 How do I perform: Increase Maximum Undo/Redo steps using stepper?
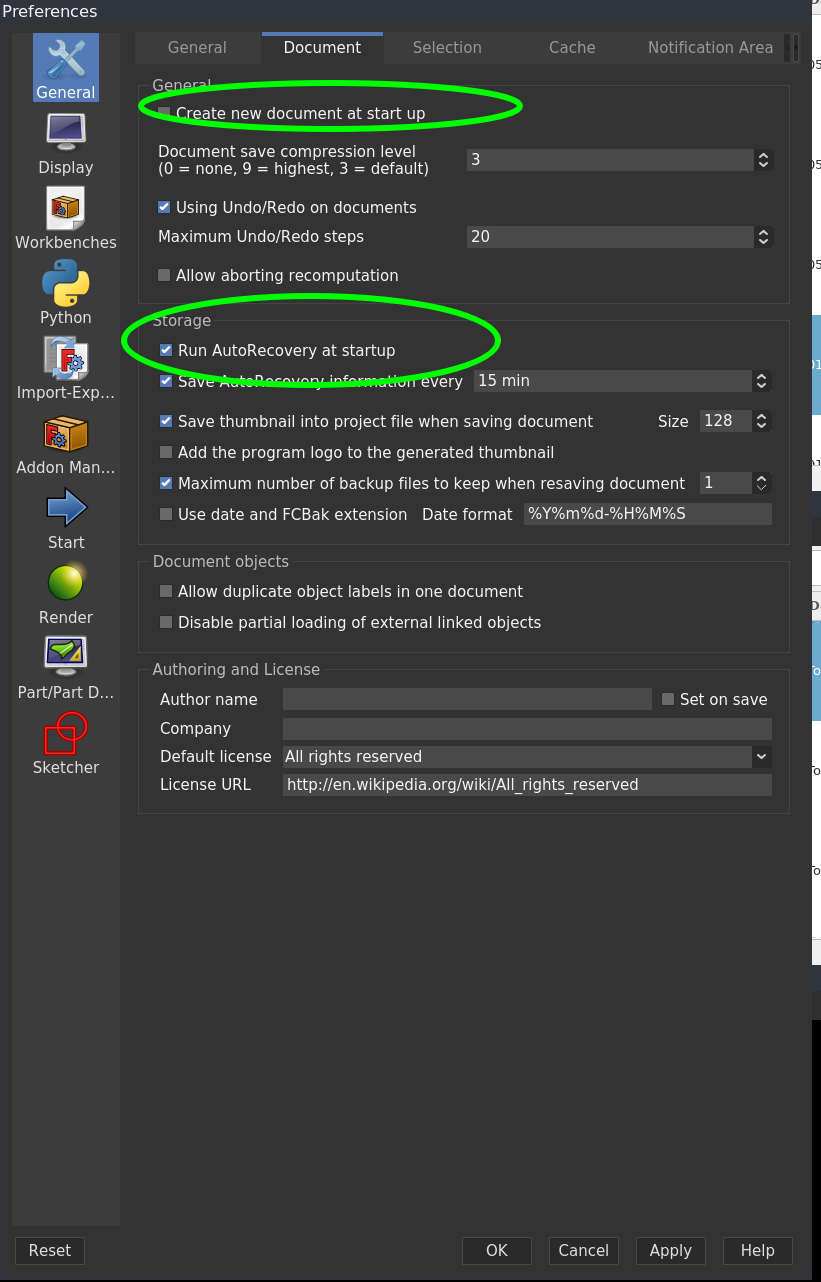(762, 232)
